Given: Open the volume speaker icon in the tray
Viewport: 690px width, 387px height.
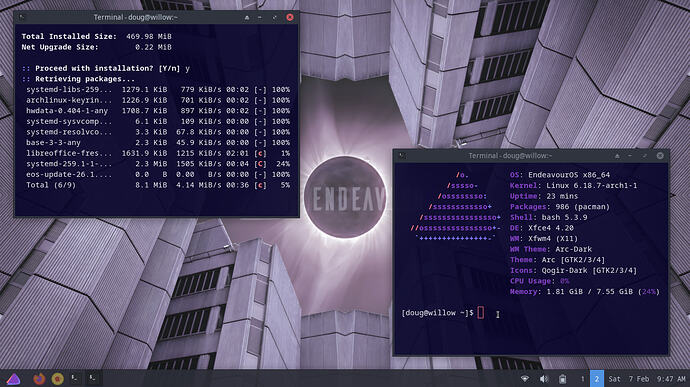Looking at the screenshot, I should 544,379.
